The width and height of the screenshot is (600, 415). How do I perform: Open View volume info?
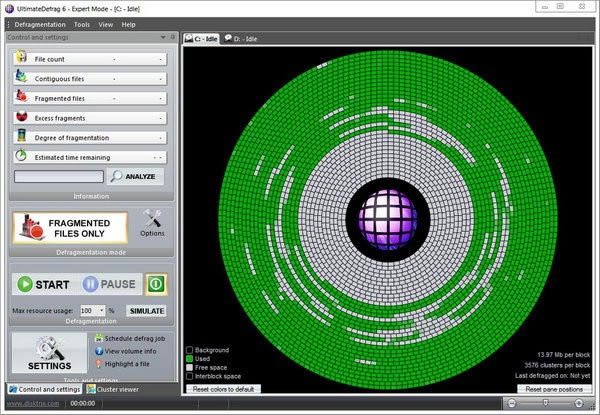coord(130,351)
